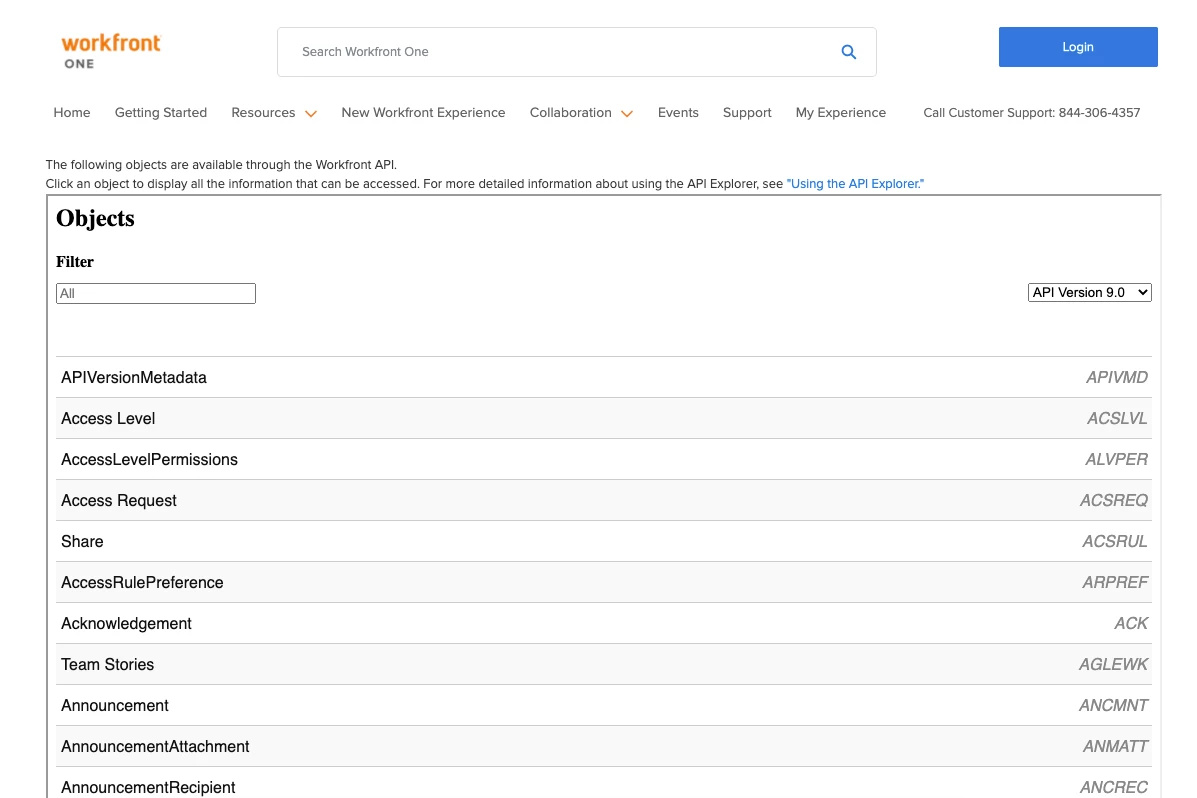Open the Home nav item
Screen dimensions: 1197x798
coord(72,112)
